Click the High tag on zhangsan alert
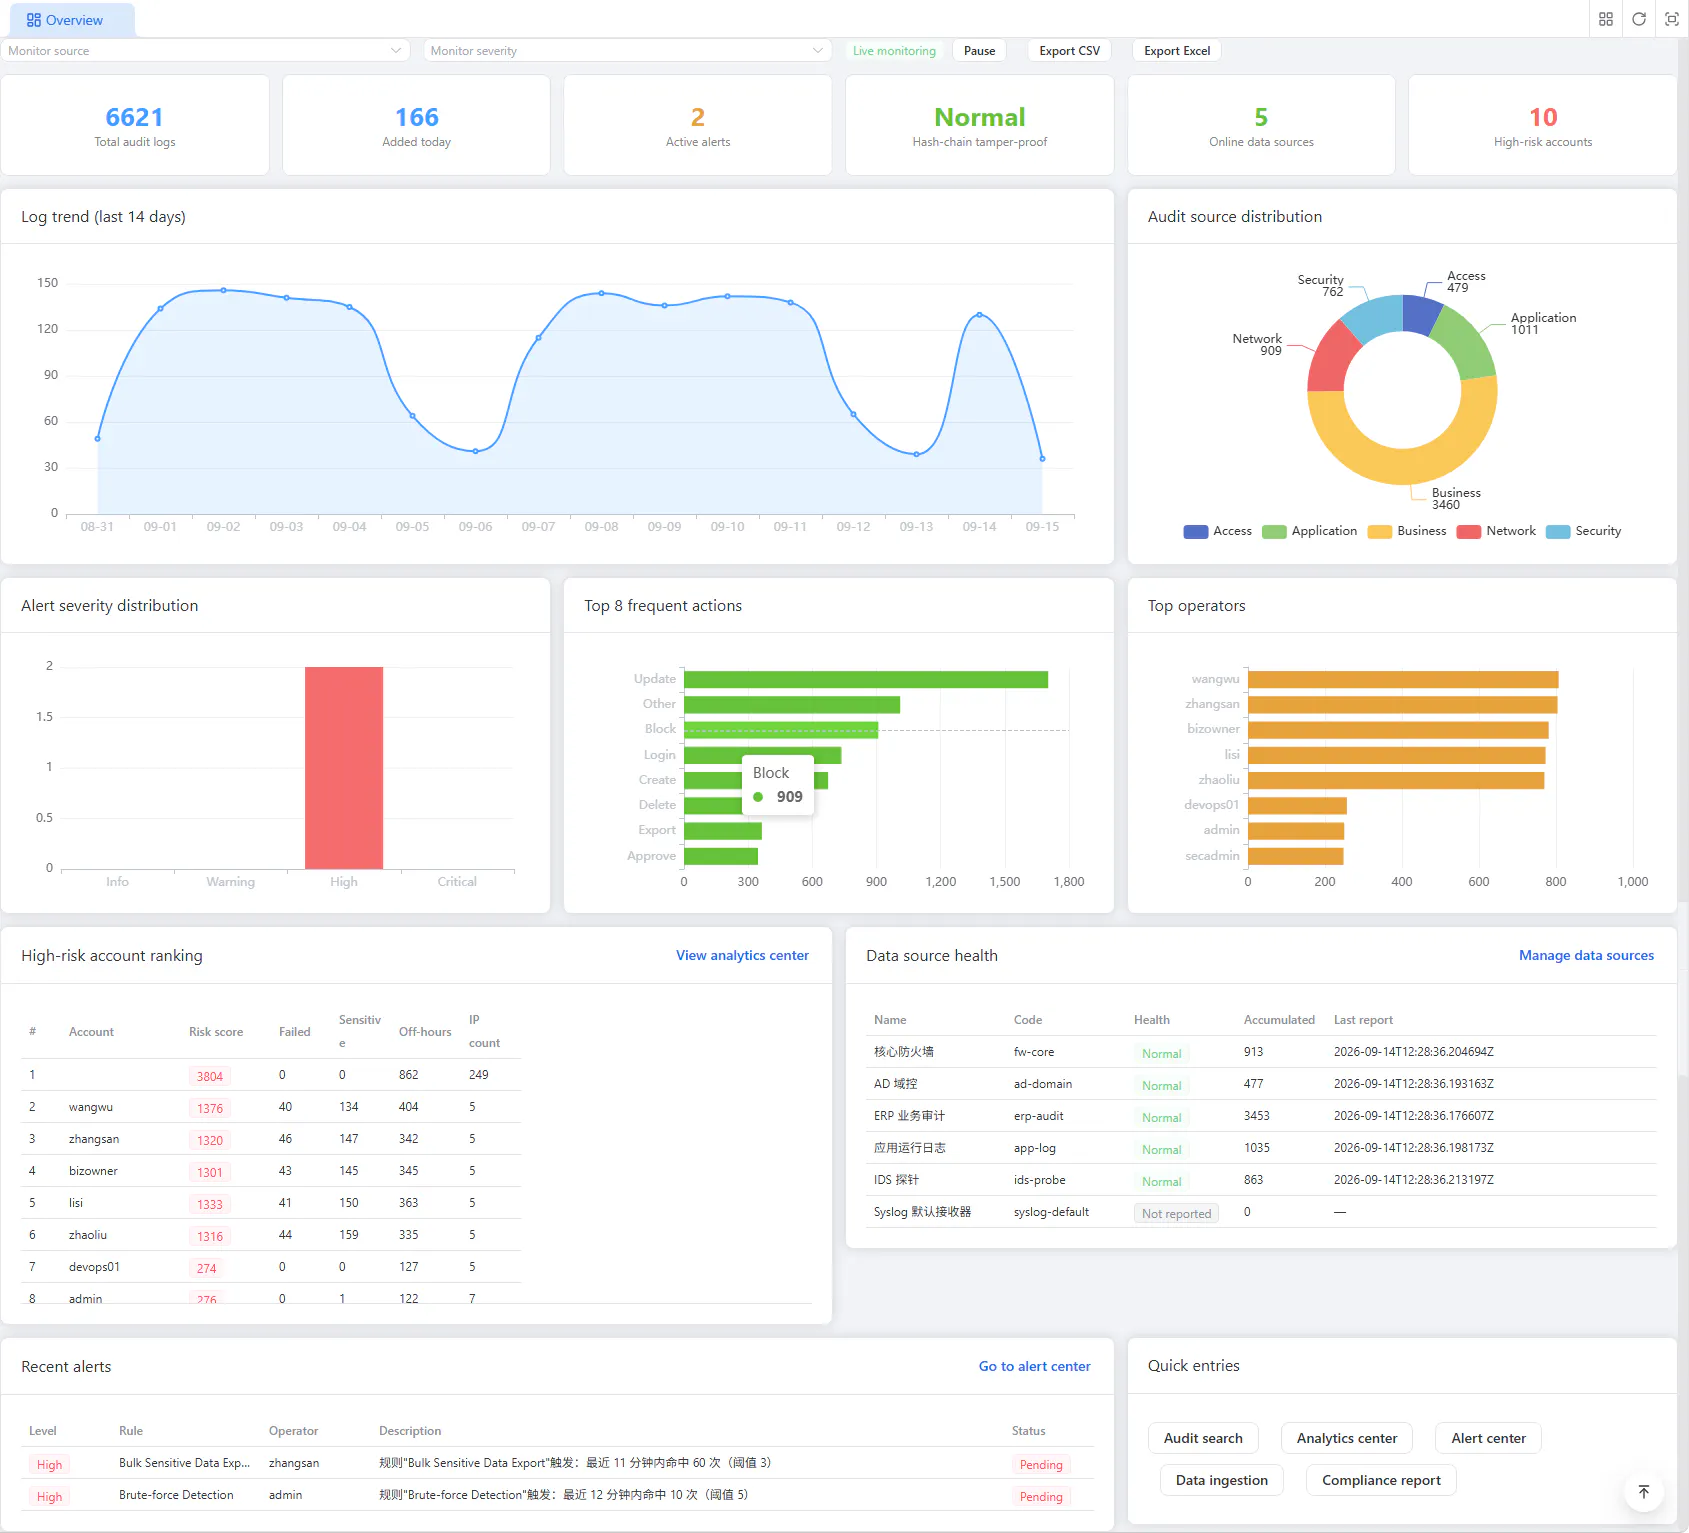The image size is (1689, 1533). pos(49,1465)
